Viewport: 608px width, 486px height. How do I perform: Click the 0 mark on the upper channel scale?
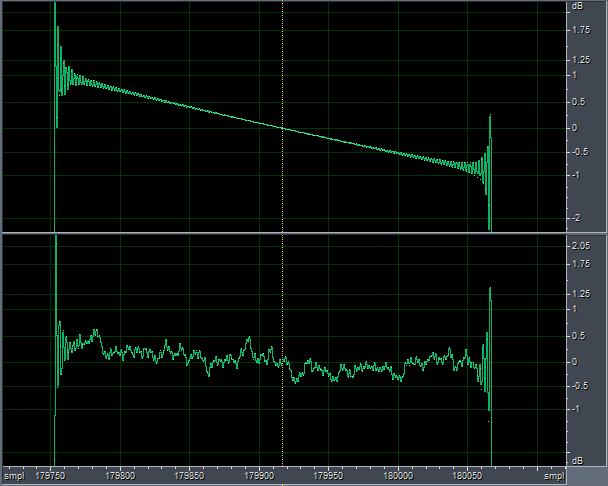click(575, 128)
